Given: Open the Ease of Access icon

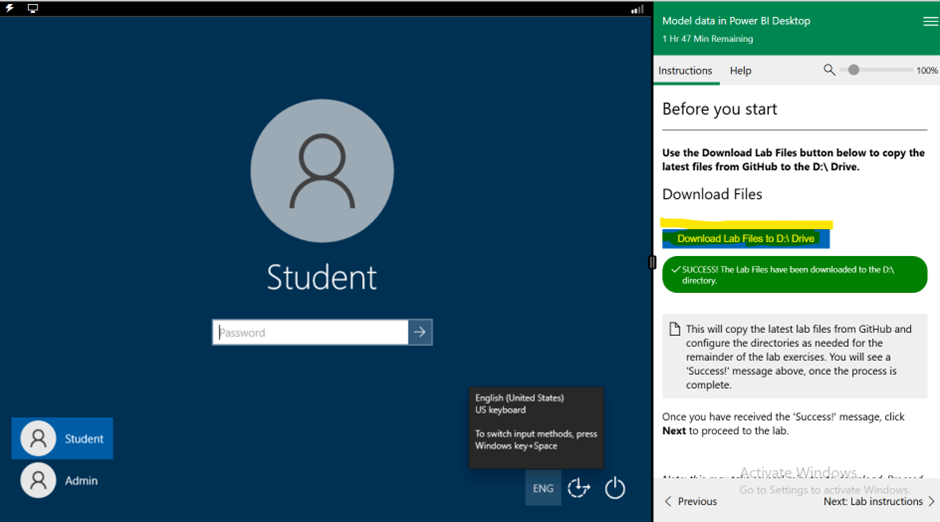Looking at the screenshot, I should (x=579, y=488).
